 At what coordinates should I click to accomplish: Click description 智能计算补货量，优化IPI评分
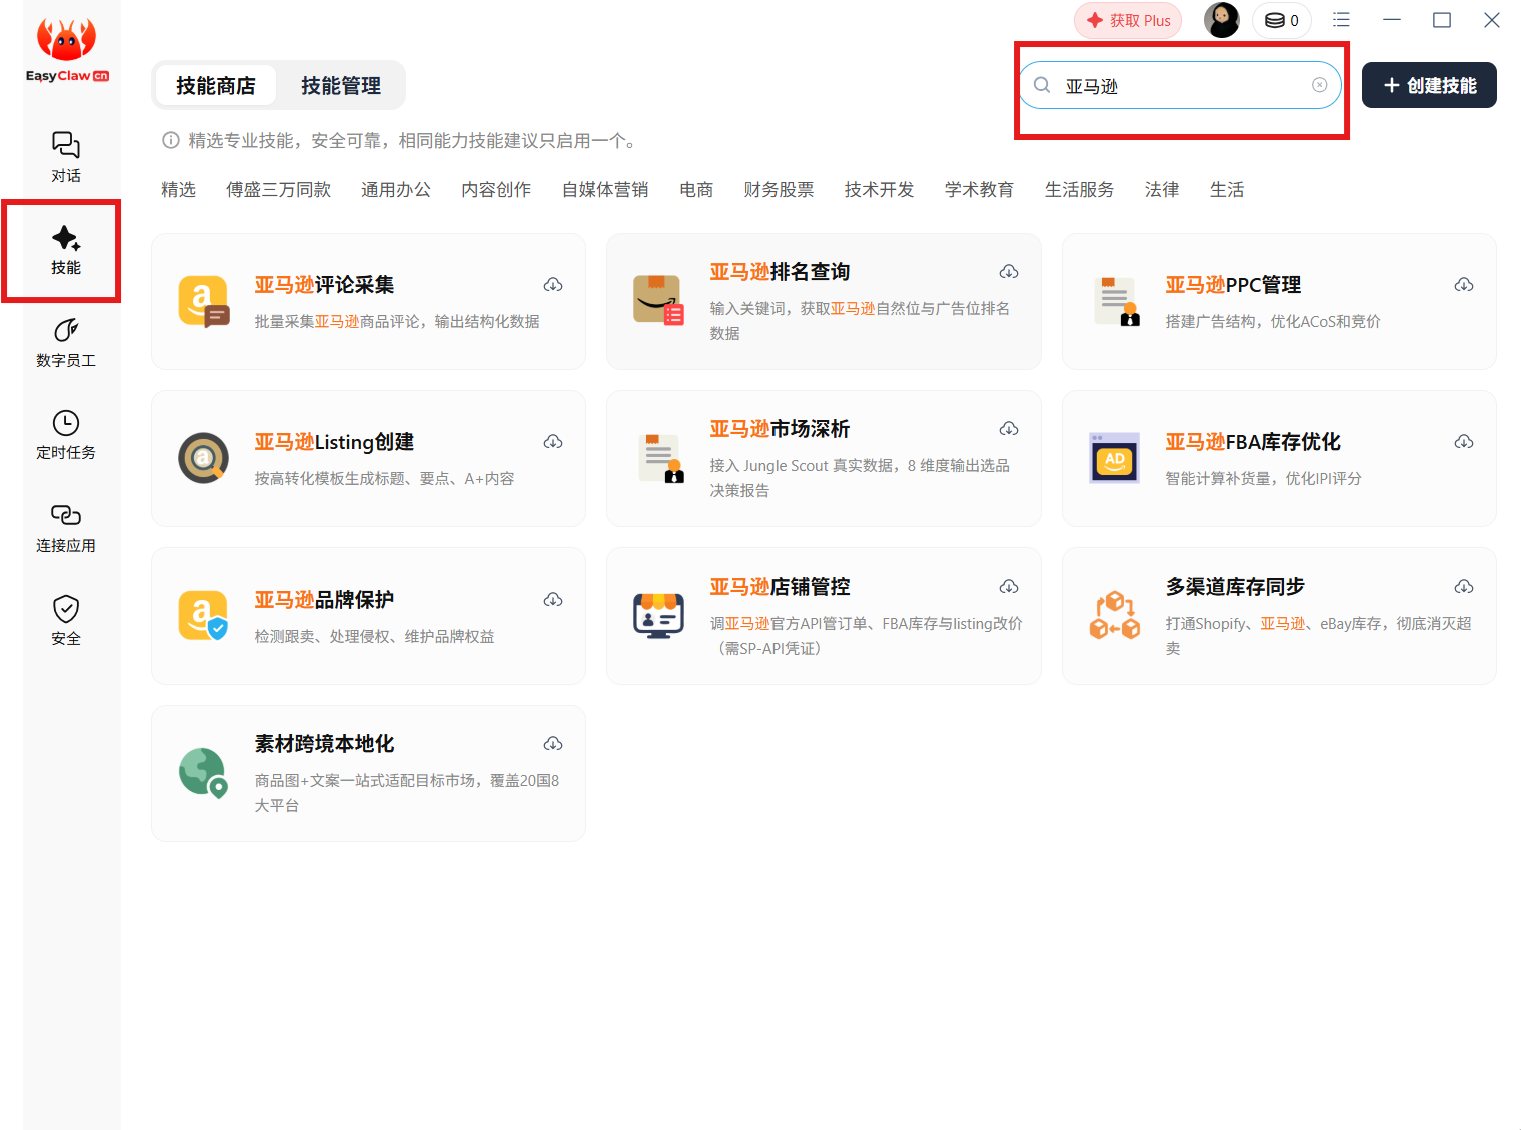pyautogui.click(x=1263, y=479)
